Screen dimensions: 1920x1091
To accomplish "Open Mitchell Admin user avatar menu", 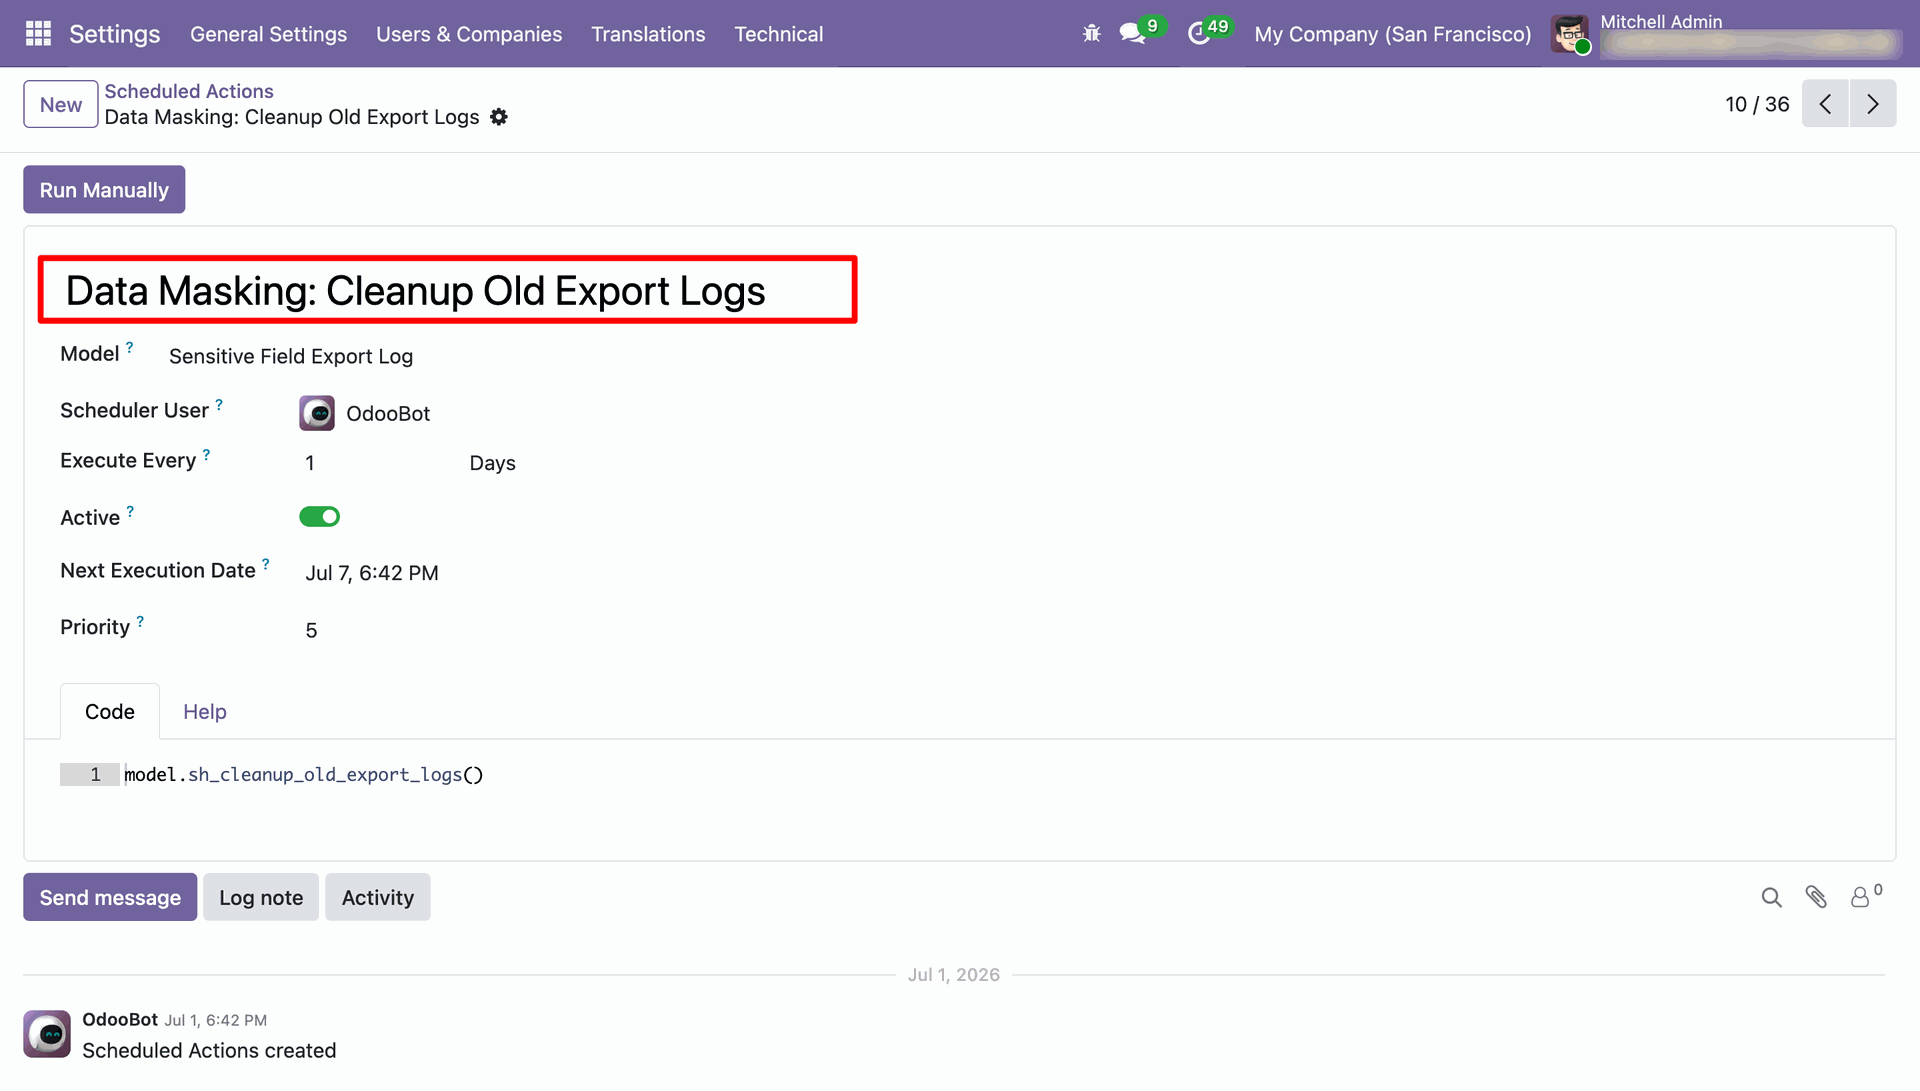I will pyautogui.click(x=1570, y=34).
